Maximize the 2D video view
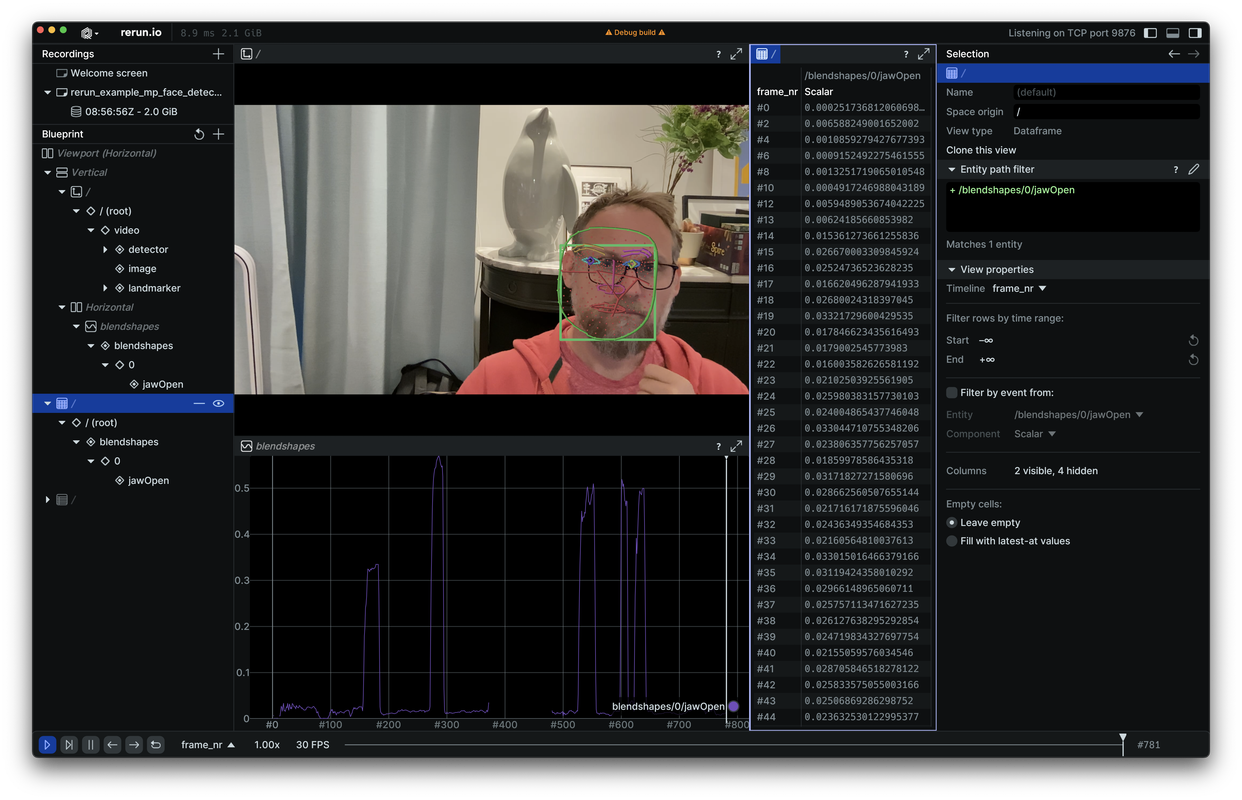 pyautogui.click(x=736, y=54)
